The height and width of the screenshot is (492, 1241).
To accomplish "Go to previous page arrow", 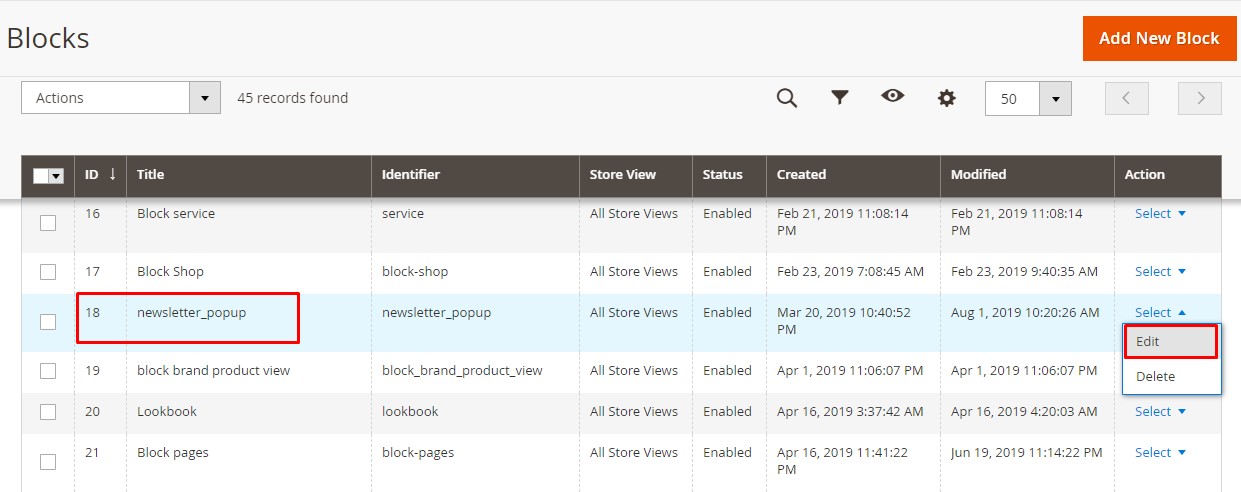I will point(1126,98).
